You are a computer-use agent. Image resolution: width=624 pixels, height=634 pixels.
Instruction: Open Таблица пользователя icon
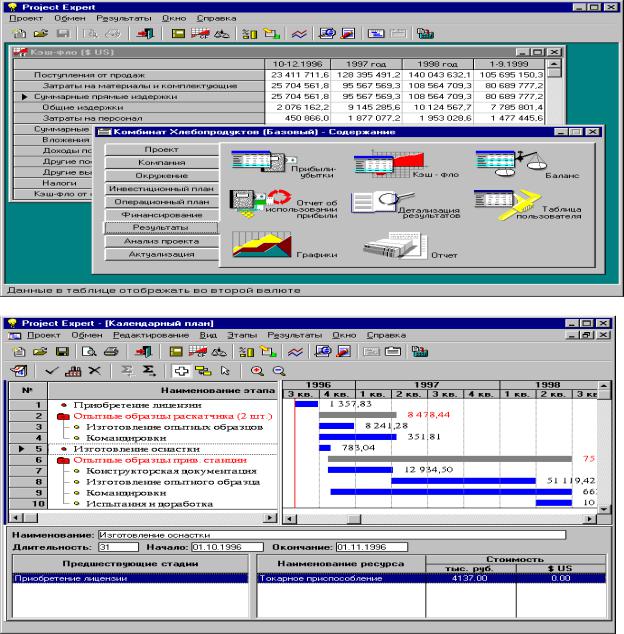pos(507,204)
